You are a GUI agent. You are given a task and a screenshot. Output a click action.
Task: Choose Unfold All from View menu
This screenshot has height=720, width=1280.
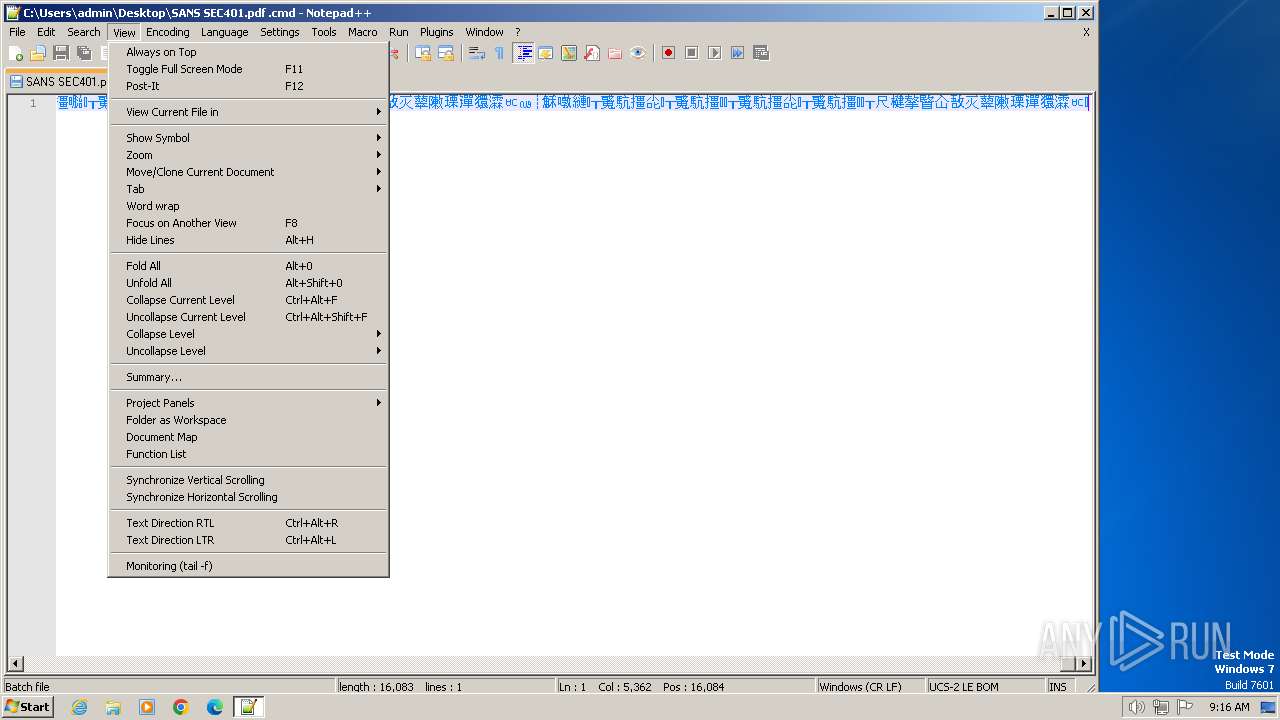[x=248, y=283]
